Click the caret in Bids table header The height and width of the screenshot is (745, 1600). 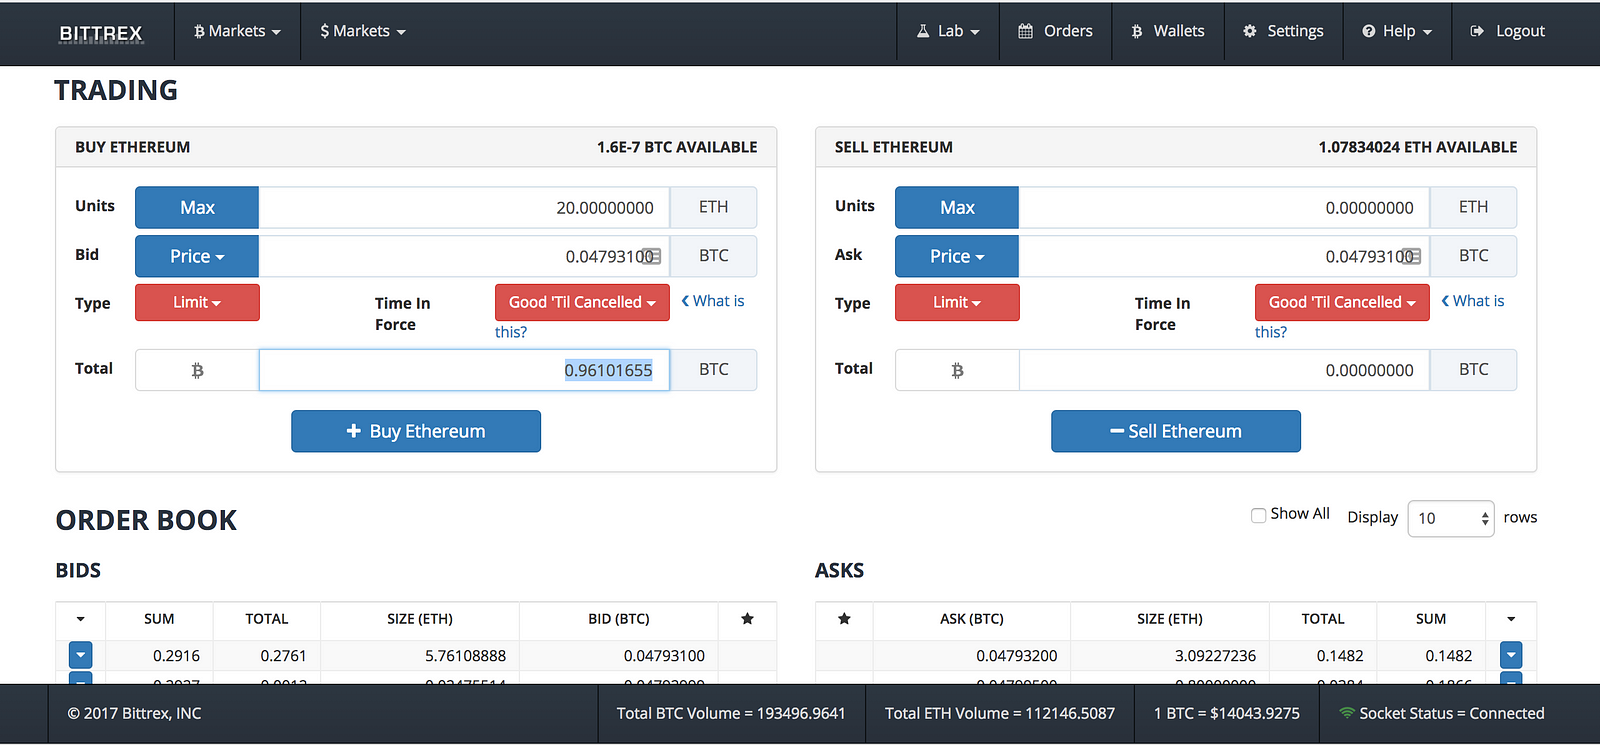coord(81,619)
